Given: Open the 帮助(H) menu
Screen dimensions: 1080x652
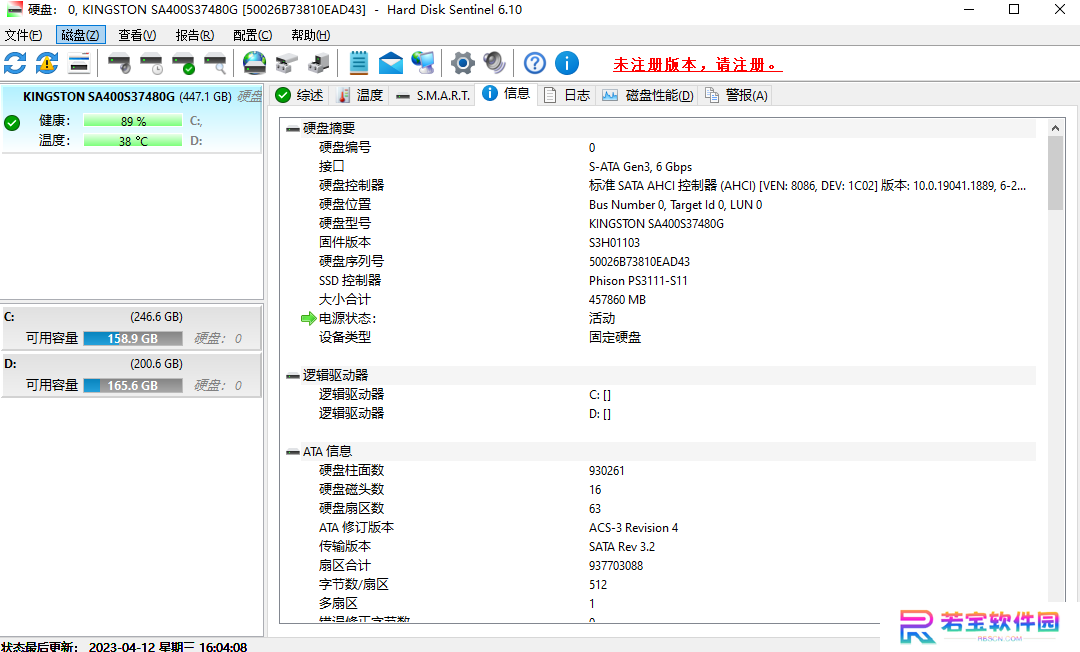Looking at the screenshot, I should (311, 35).
